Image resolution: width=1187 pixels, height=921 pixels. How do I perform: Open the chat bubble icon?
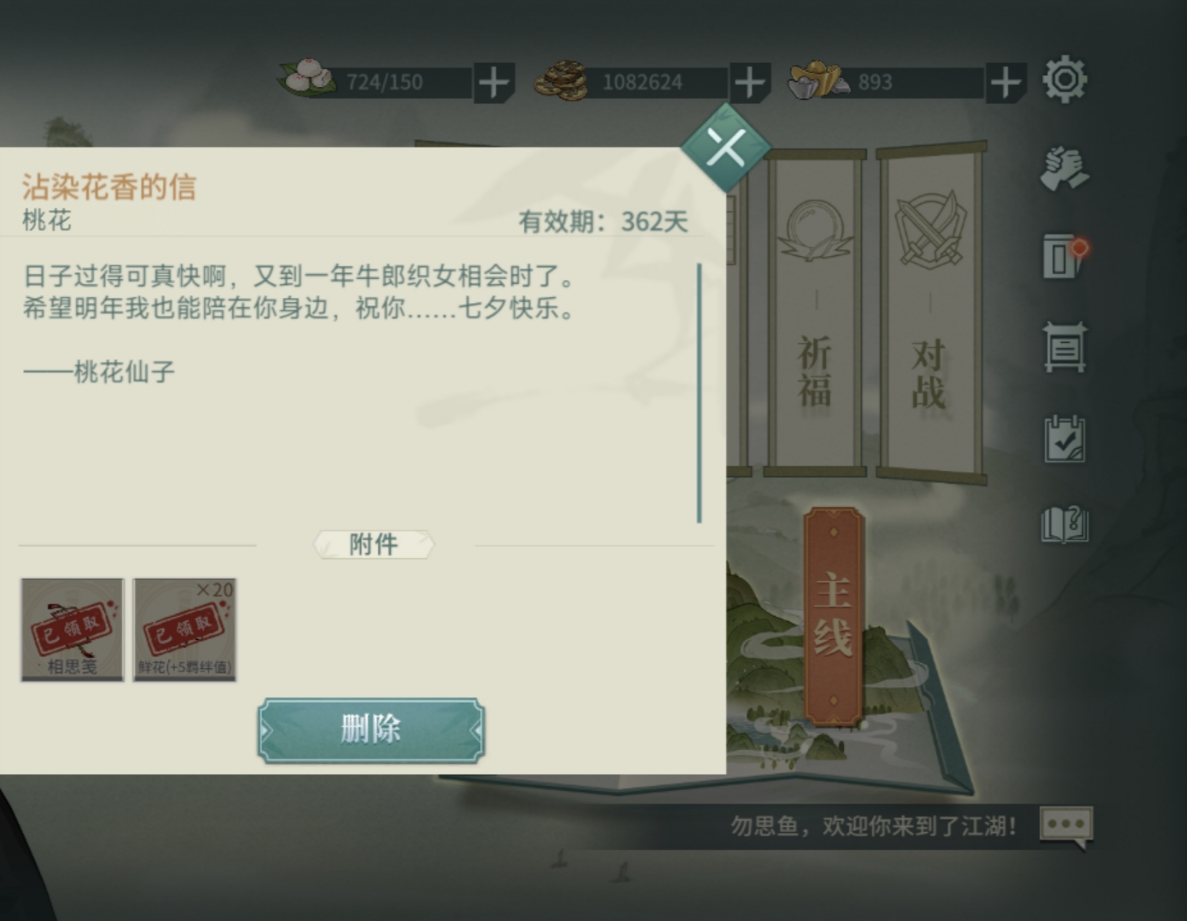click(x=1066, y=826)
